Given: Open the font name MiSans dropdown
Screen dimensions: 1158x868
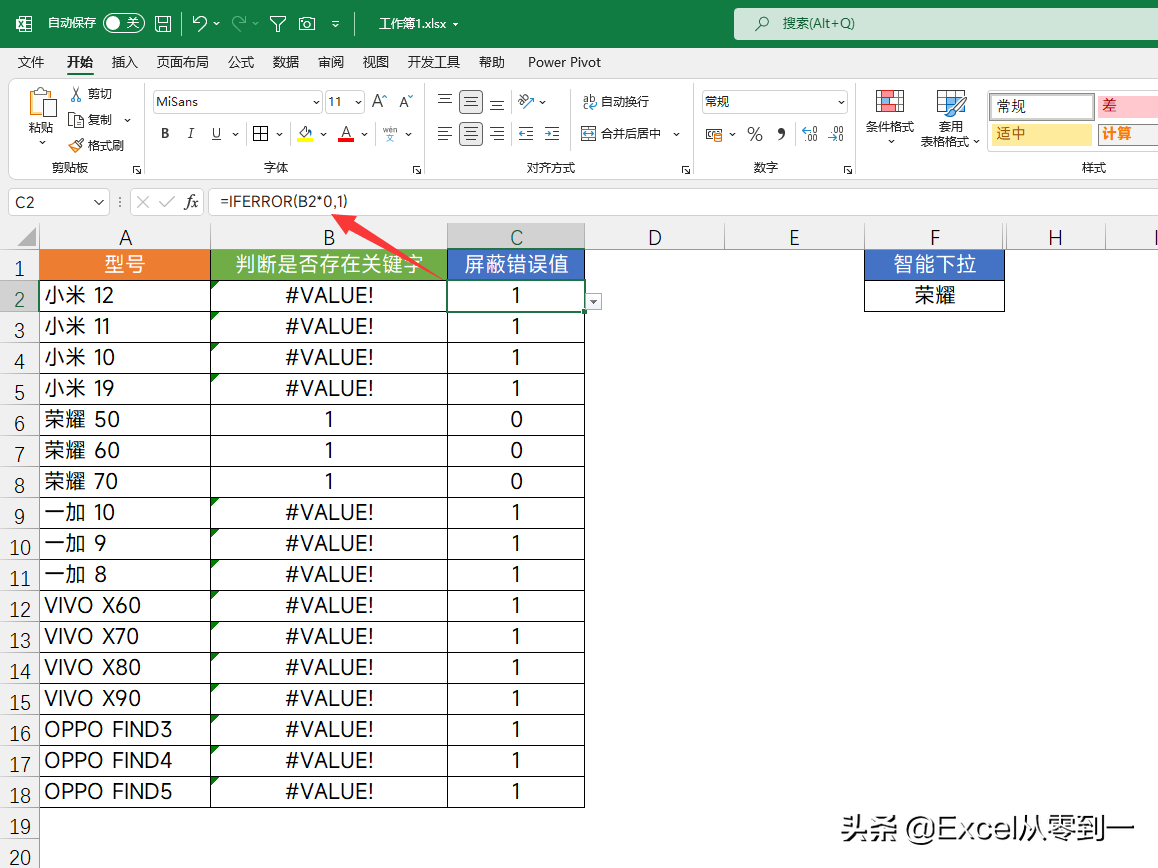Looking at the screenshot, I should 316,102.
